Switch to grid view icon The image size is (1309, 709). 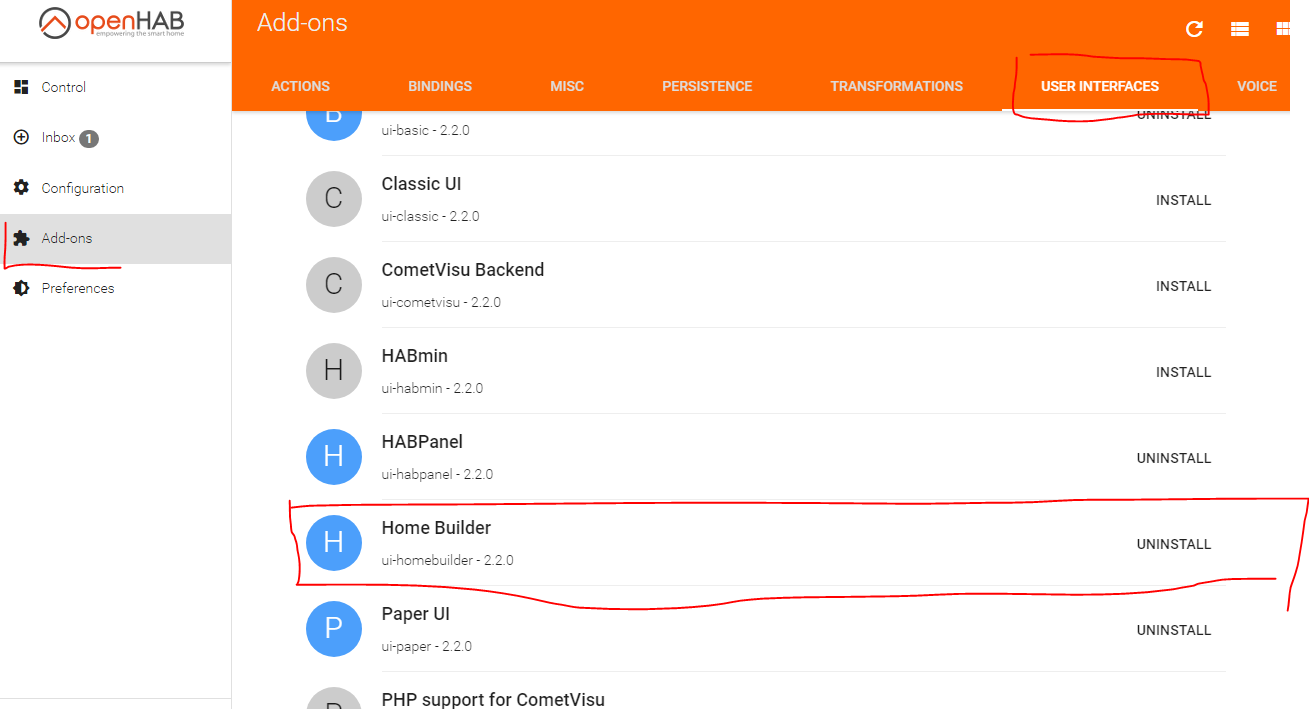1284,29
